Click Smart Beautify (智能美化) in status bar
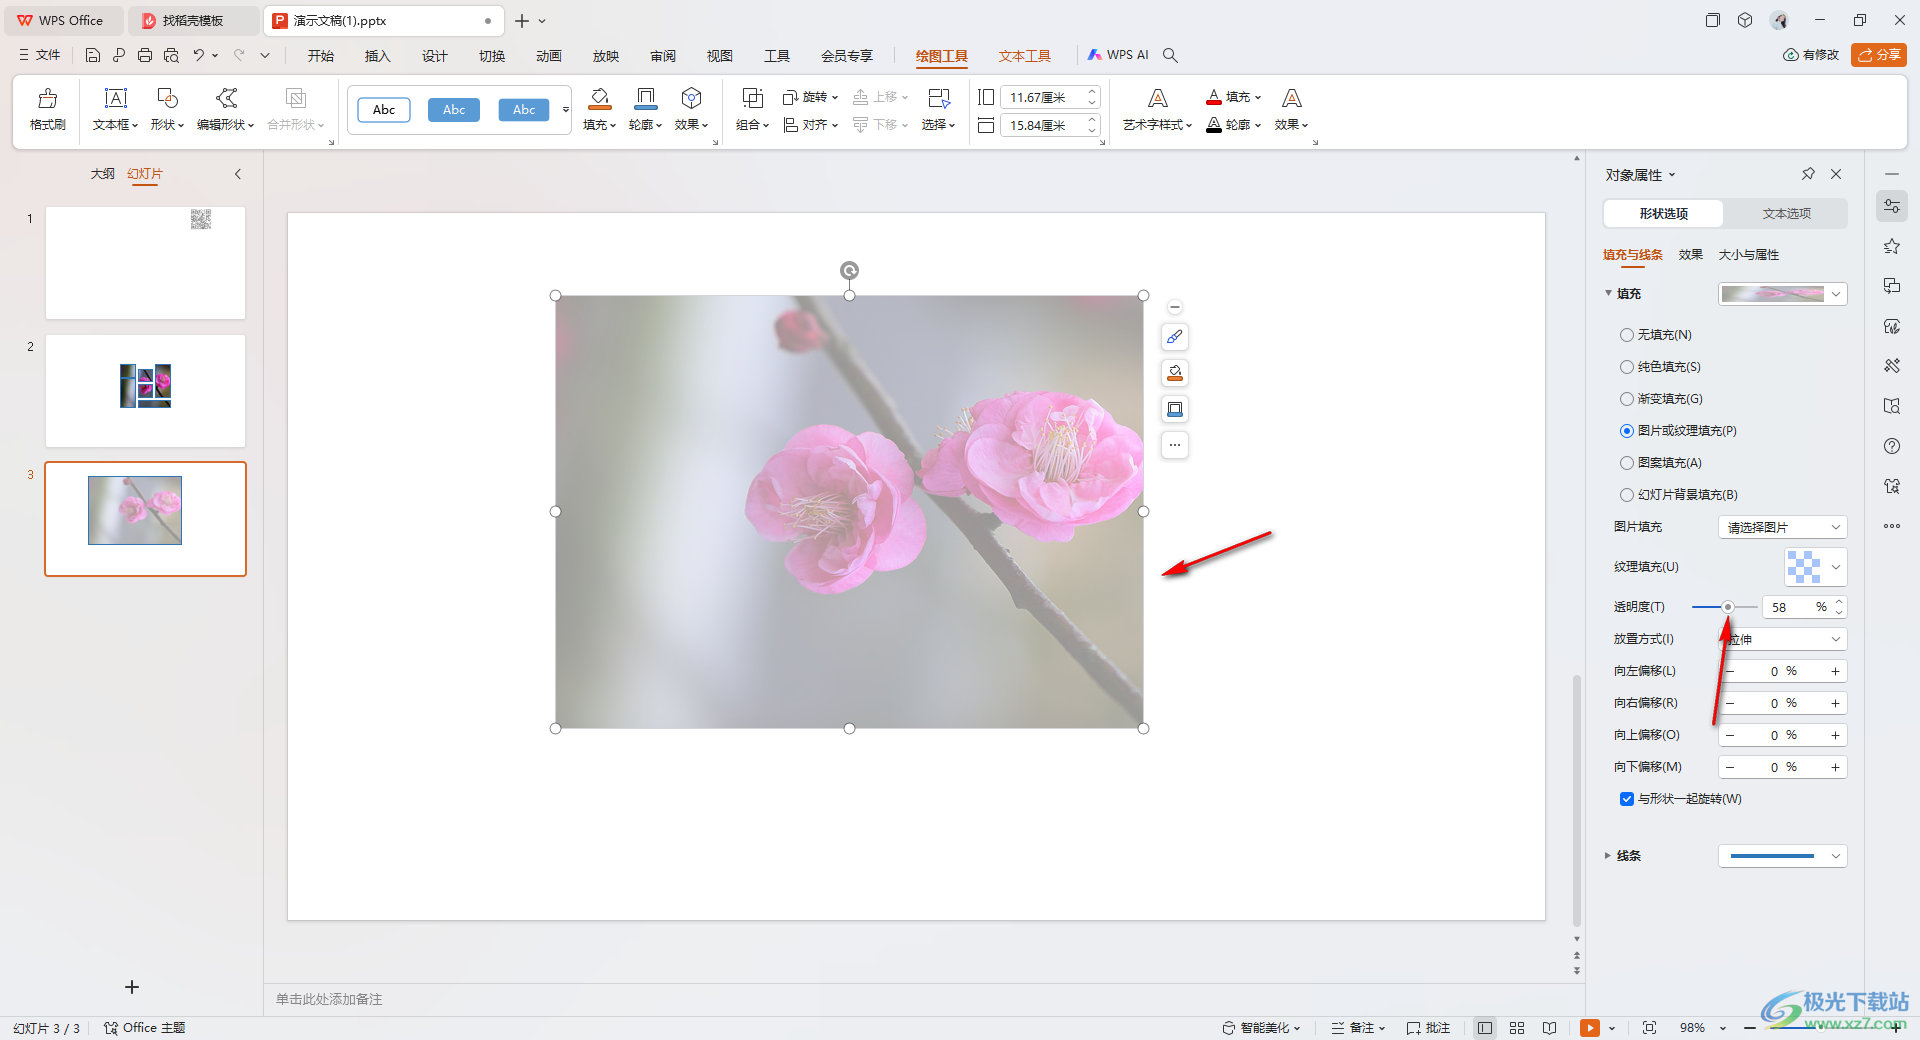 [x=1261, y=1028]
